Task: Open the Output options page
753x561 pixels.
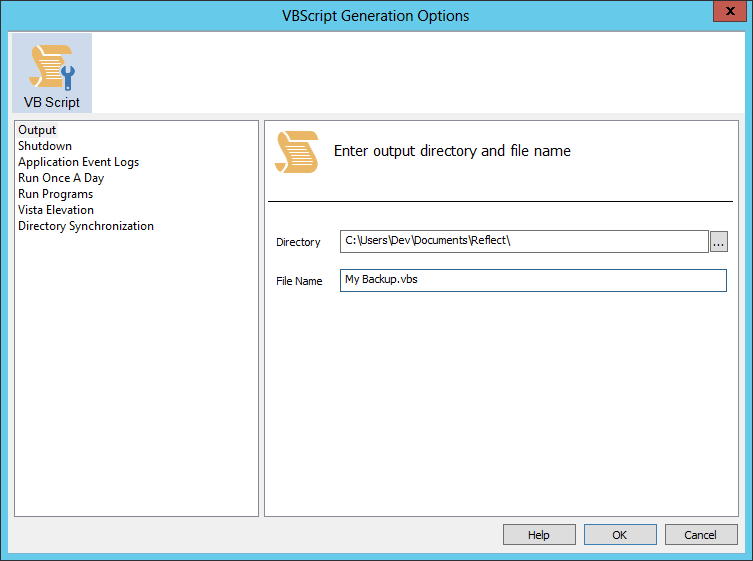Action: point(37,130)
